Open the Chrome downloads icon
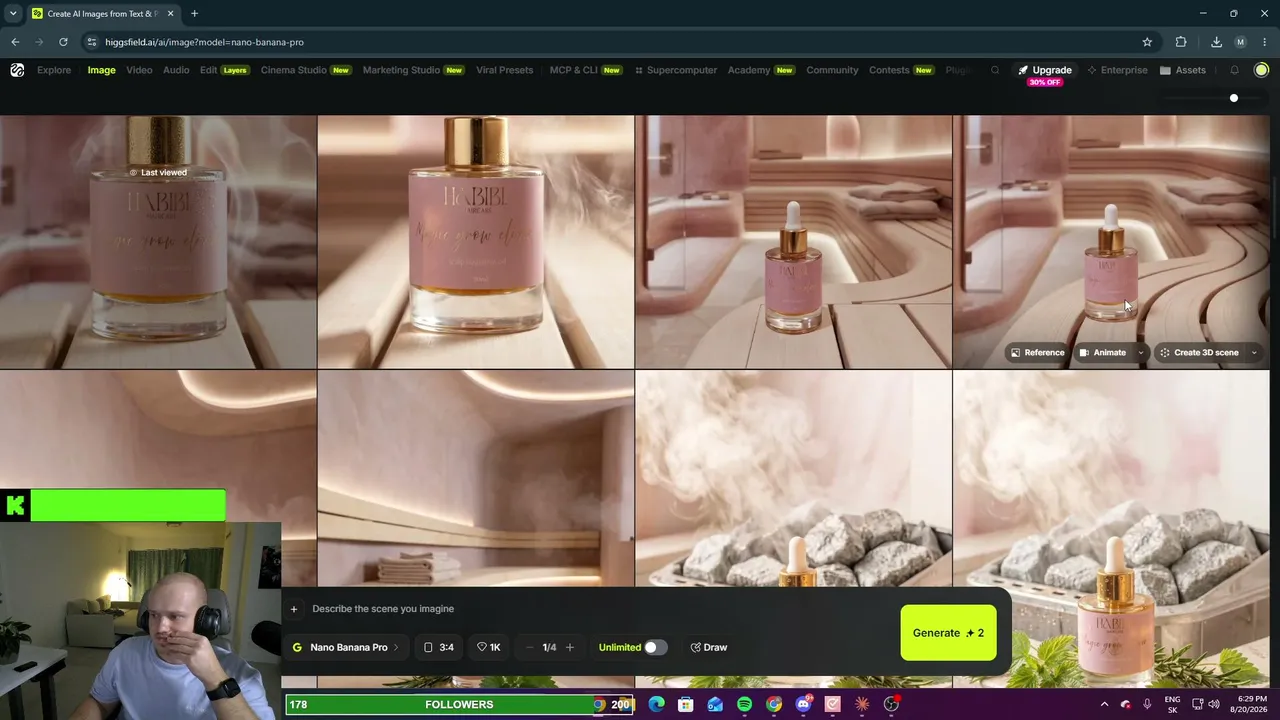This screenshot has height=720, width=1280. coord(1216,42)
